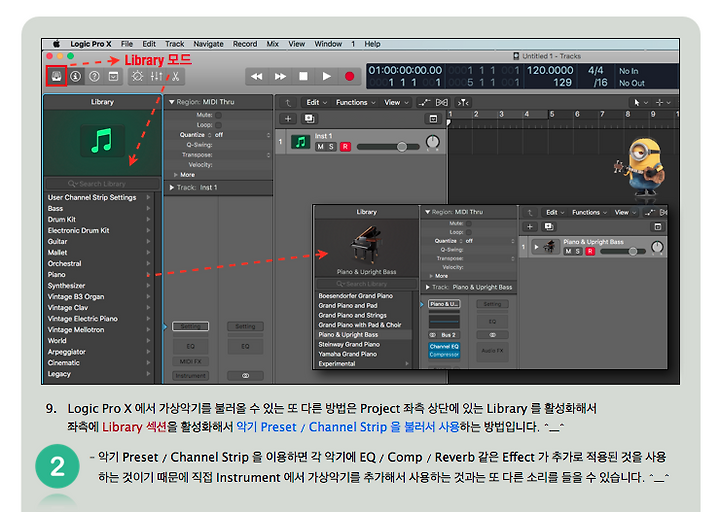Toggle Loop checkbox in inset Region inspector
The height and width of the screenshot is (512, 720).
pyautogui.click(x=469, y=232)
